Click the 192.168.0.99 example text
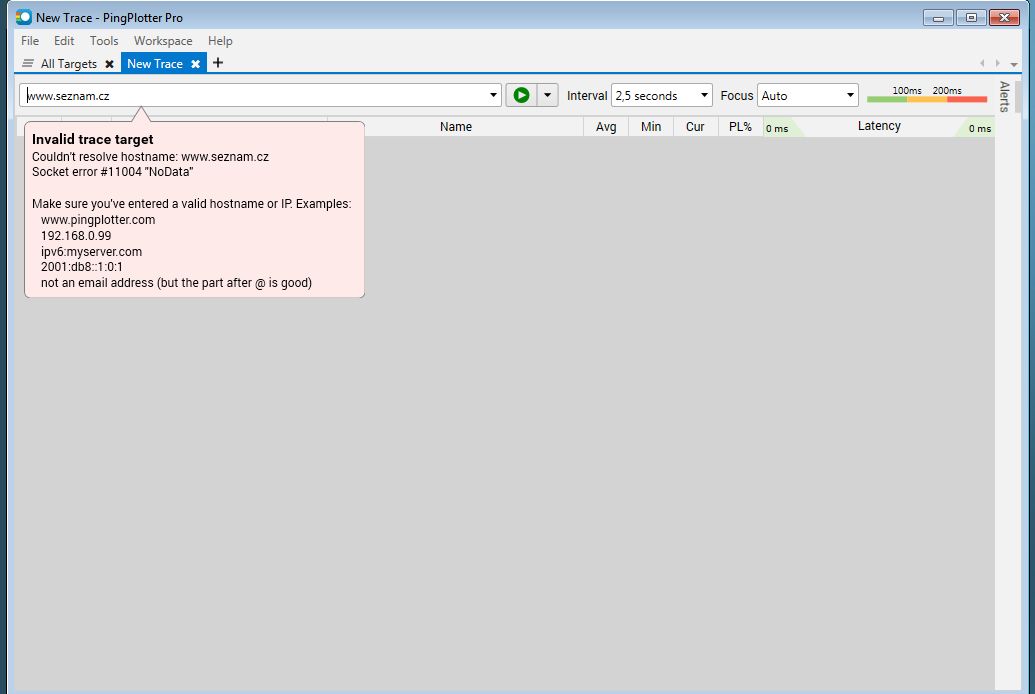This screenshot has width=1035, height=694. pyautogui.click(x=76, y=236)
